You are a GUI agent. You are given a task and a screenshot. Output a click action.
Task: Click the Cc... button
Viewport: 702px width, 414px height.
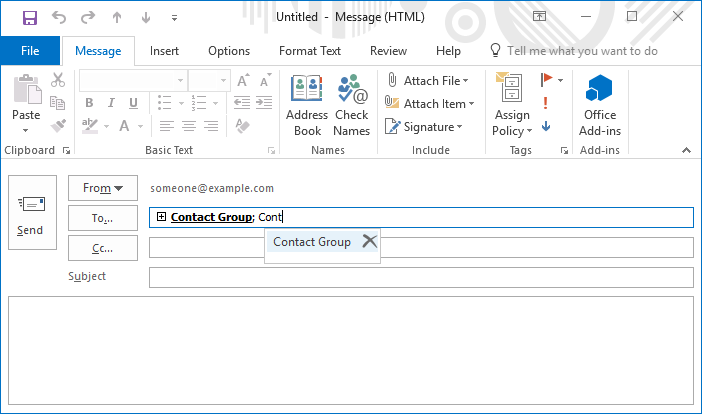coord(102,248)
